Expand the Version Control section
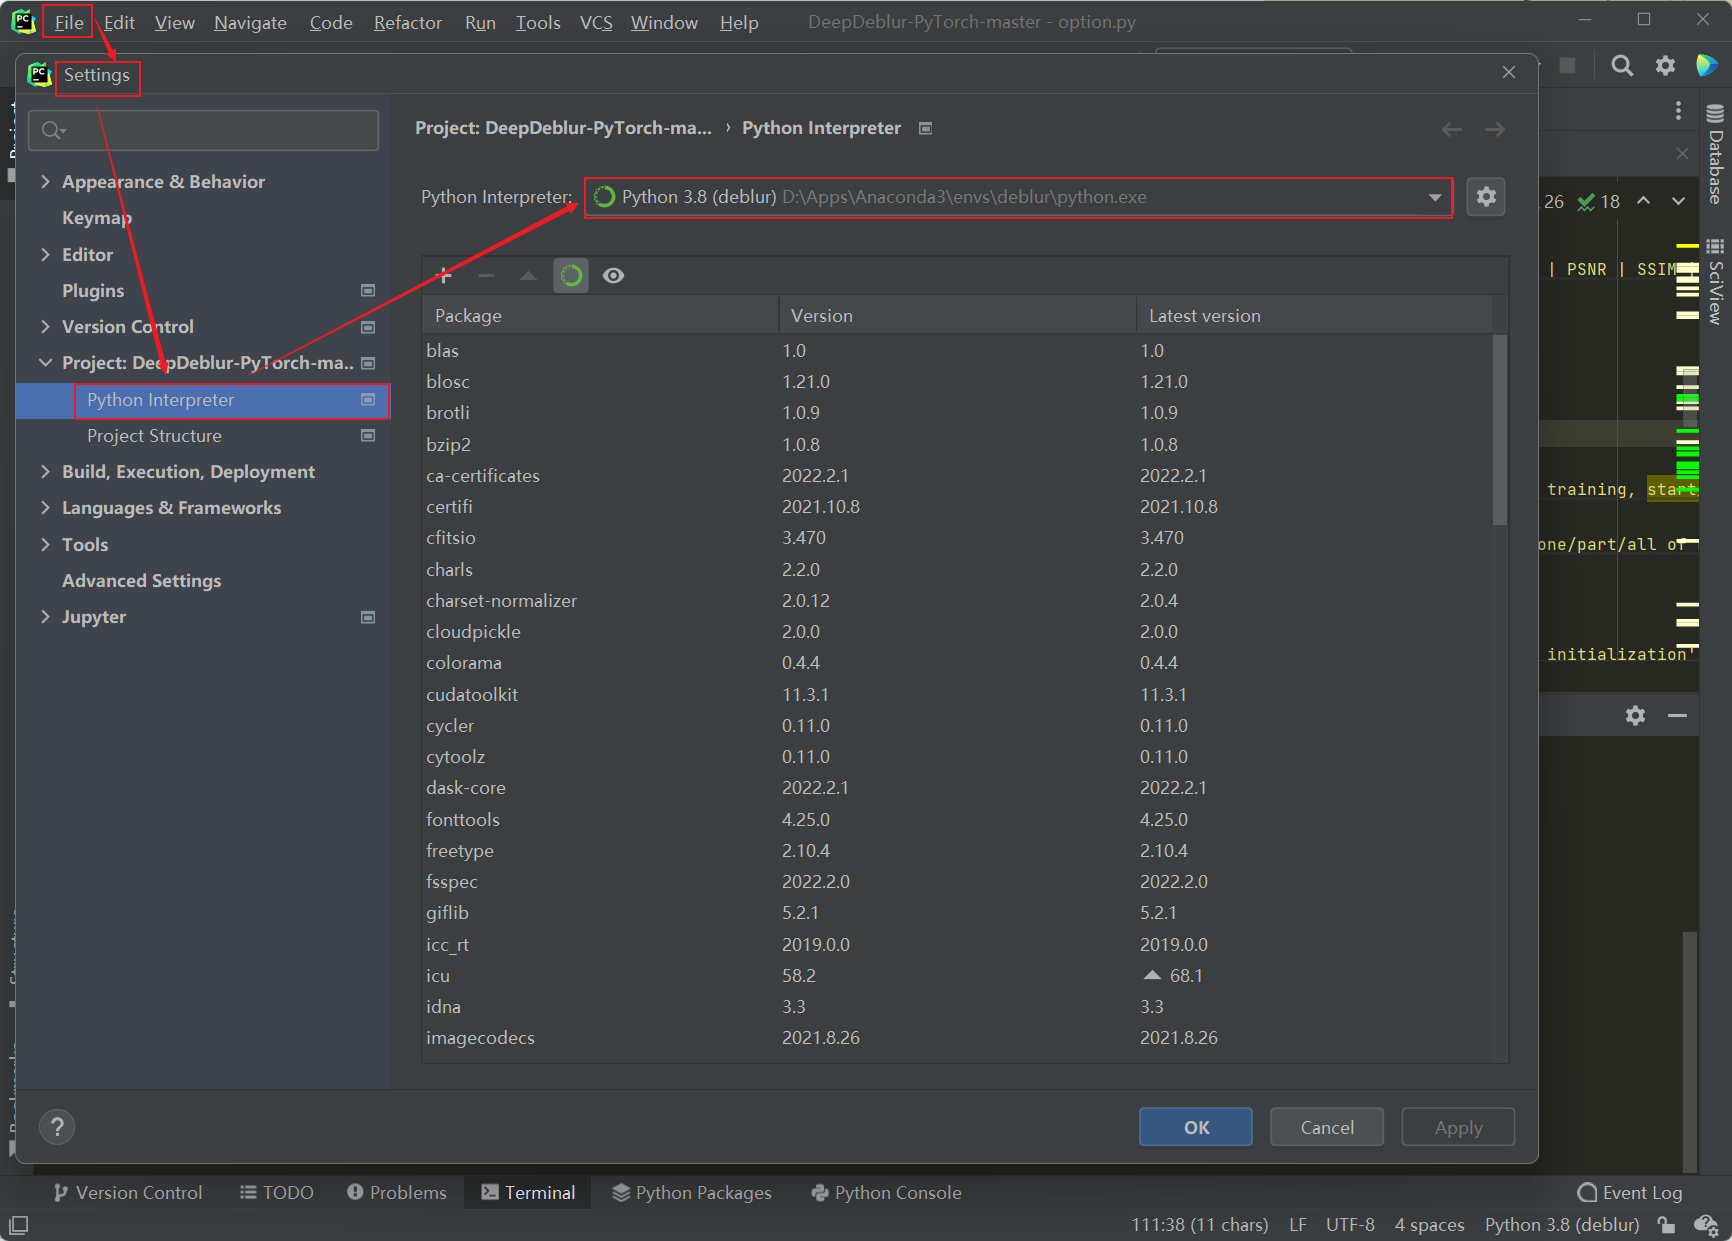 (45, 326)
